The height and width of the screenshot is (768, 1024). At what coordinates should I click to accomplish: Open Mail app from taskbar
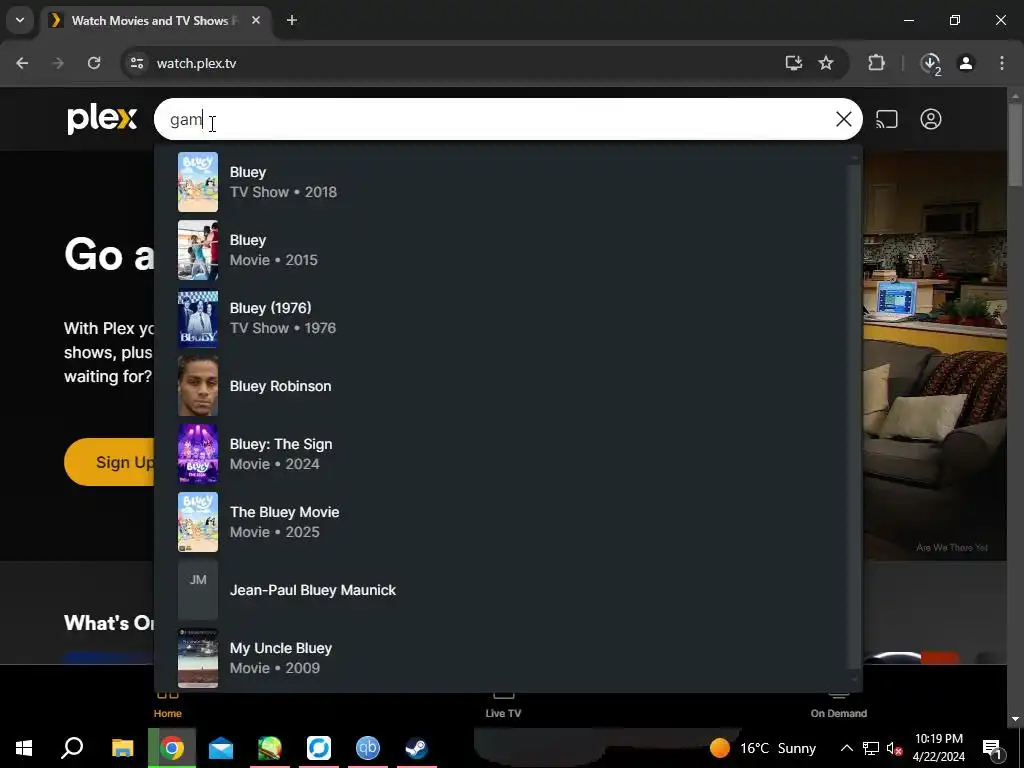(221, 748)
